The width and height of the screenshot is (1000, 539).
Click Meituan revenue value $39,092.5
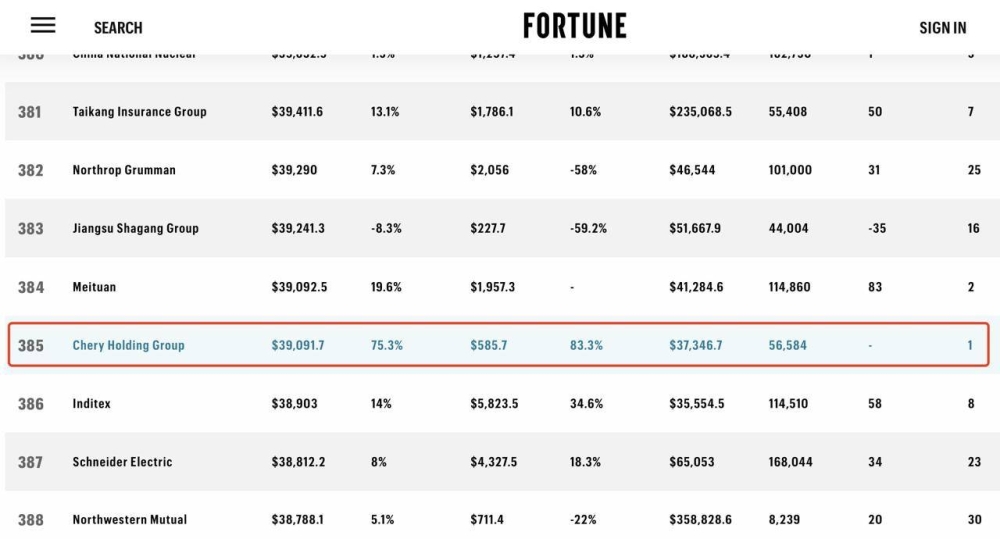click(x=299, y=287)
